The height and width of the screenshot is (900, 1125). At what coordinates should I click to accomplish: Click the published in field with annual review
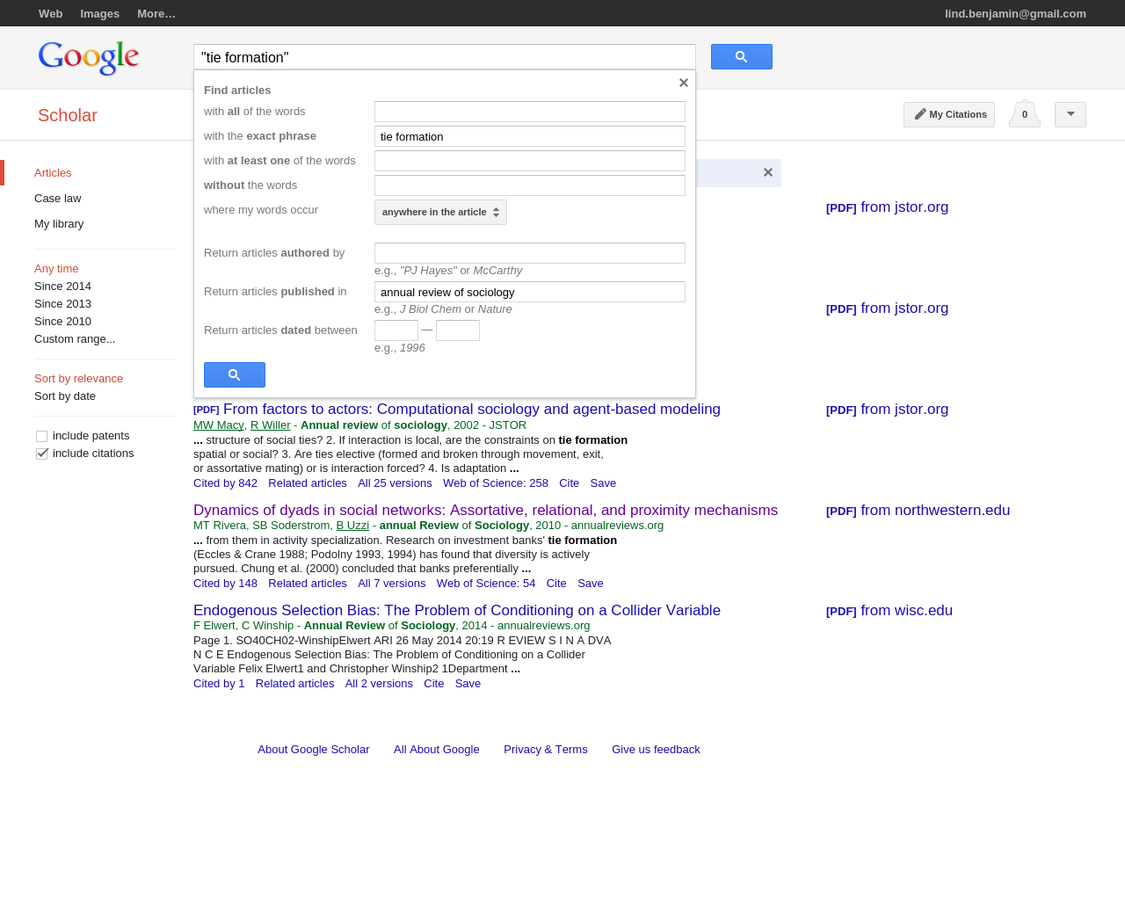click(529, 291)
